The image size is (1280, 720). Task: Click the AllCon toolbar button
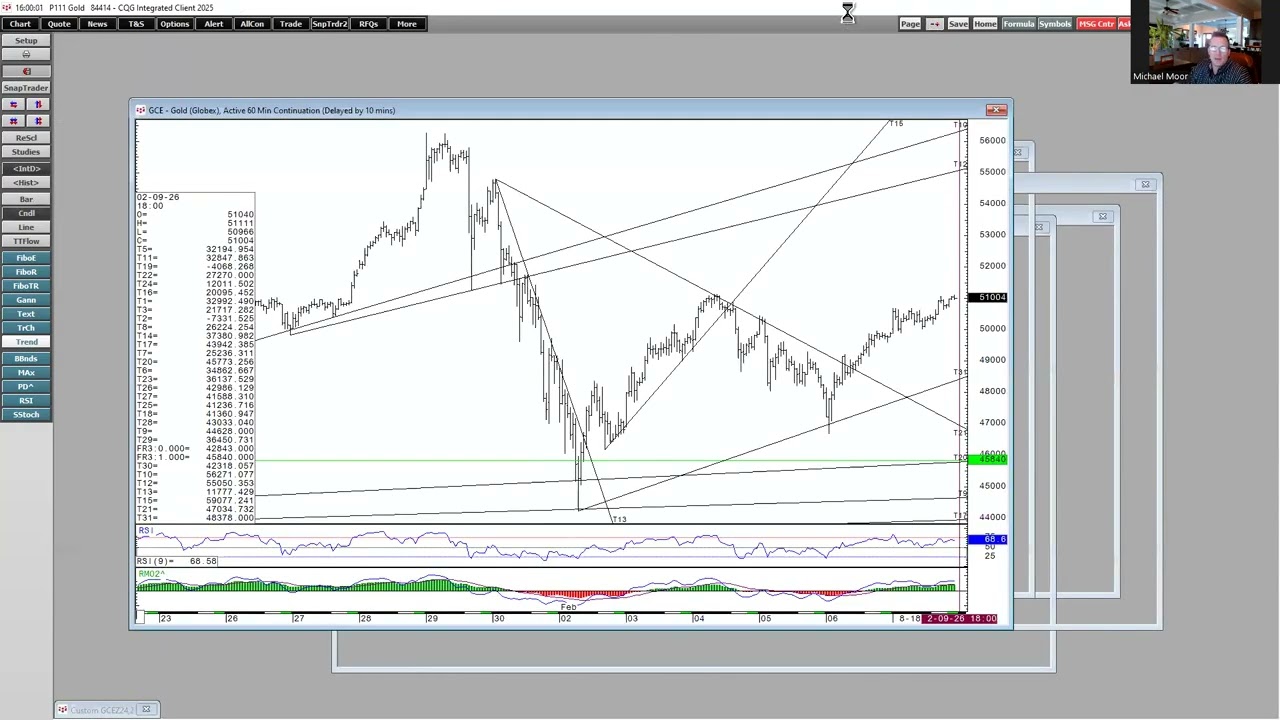coord(252,24)
